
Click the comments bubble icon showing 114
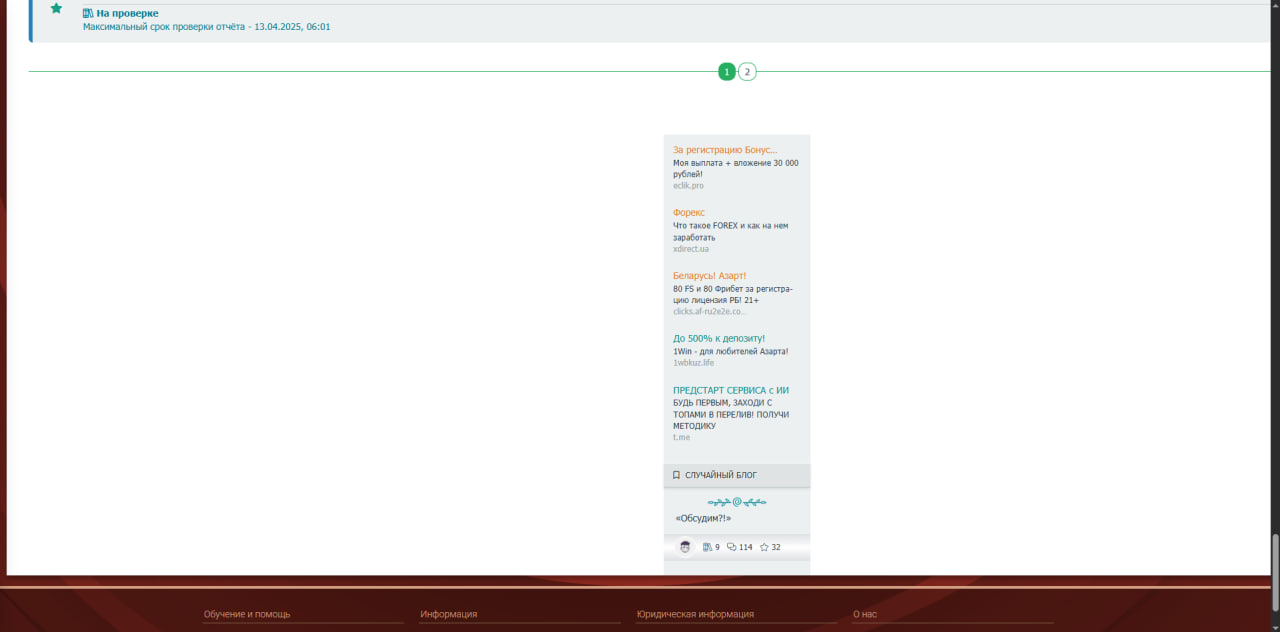732,547
